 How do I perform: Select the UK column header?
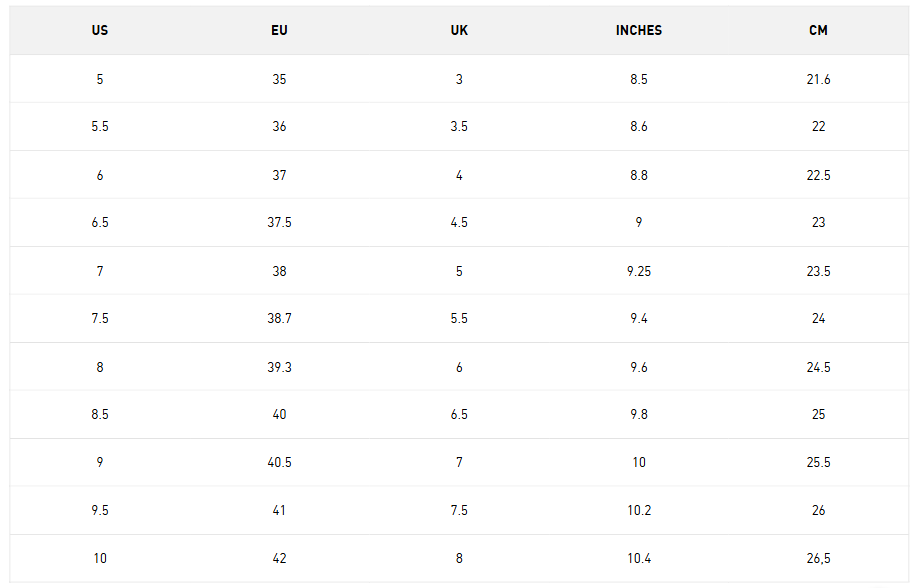[459, 30]
